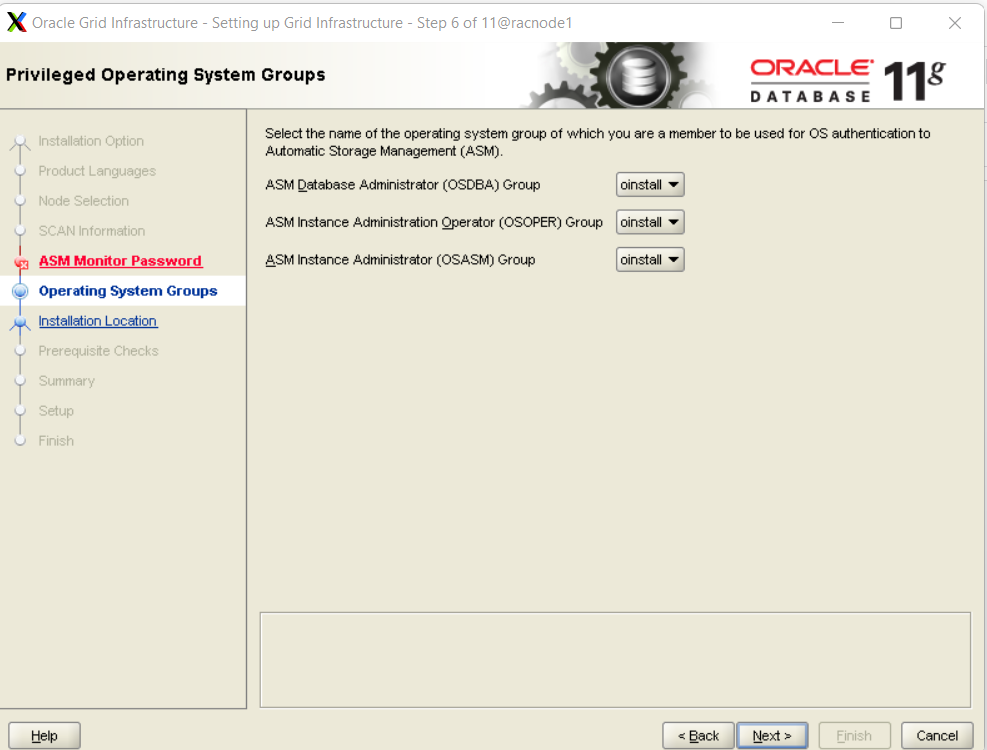This screenshot has height=750, width=987.
Task: Click Setup in step list
Action: (56, 411)
